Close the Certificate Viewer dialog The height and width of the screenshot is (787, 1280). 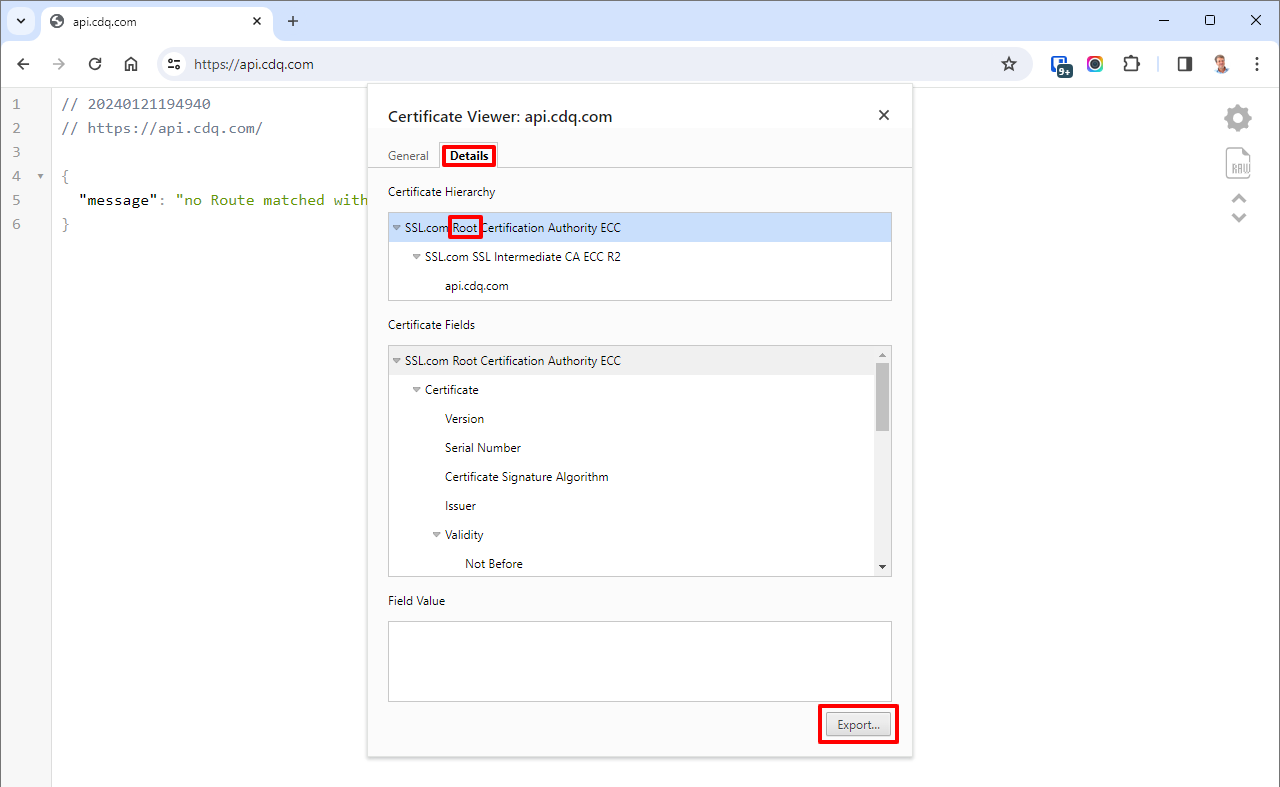884,115
